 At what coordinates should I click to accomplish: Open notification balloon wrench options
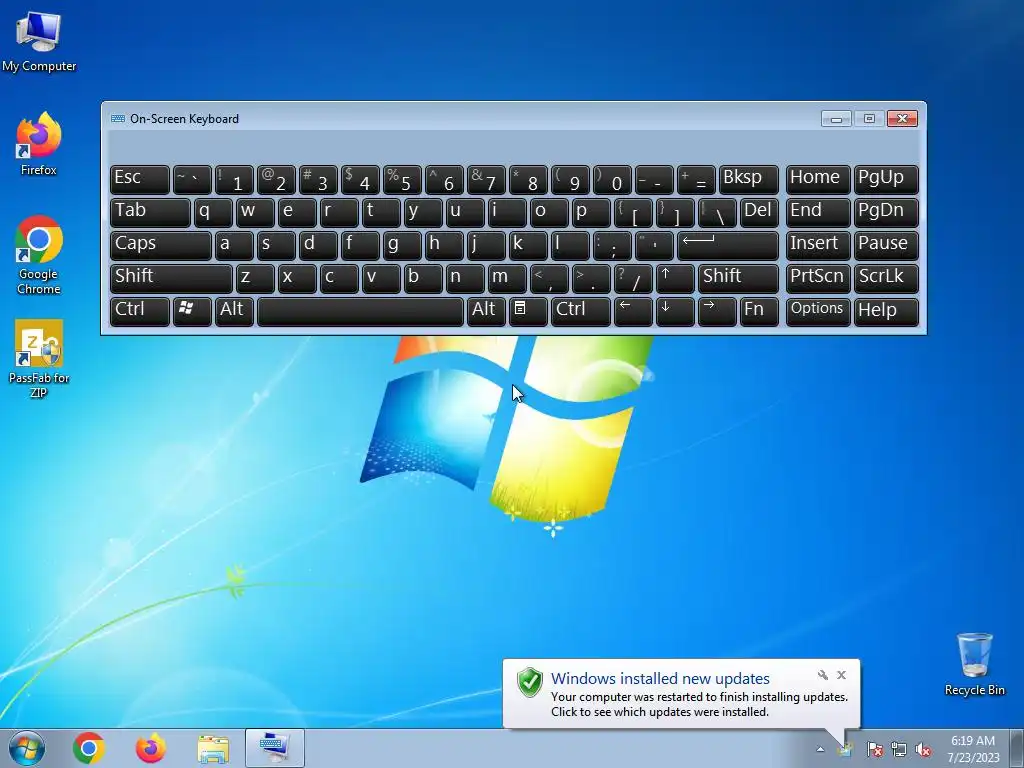pos(823,675)
